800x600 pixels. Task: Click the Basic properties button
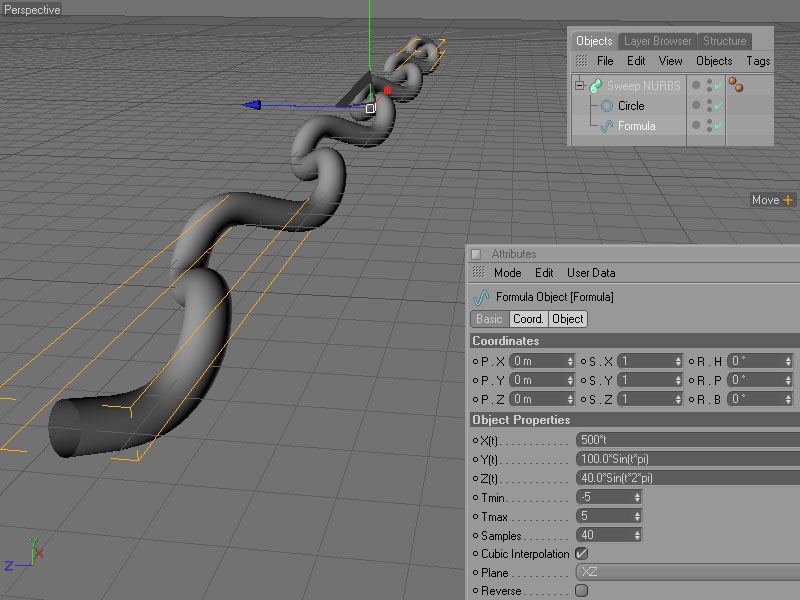tap(489, 319)
